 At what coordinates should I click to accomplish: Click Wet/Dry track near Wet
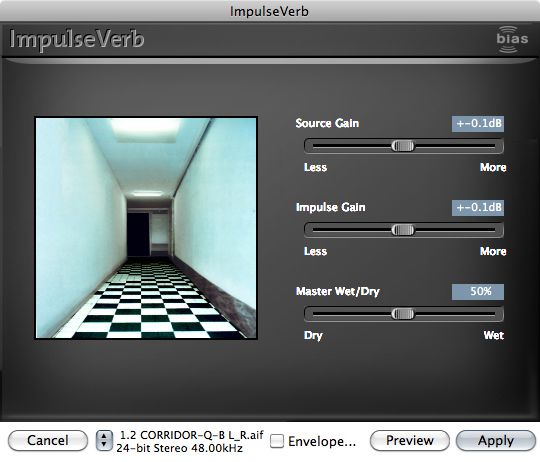[x=482, y=314]
